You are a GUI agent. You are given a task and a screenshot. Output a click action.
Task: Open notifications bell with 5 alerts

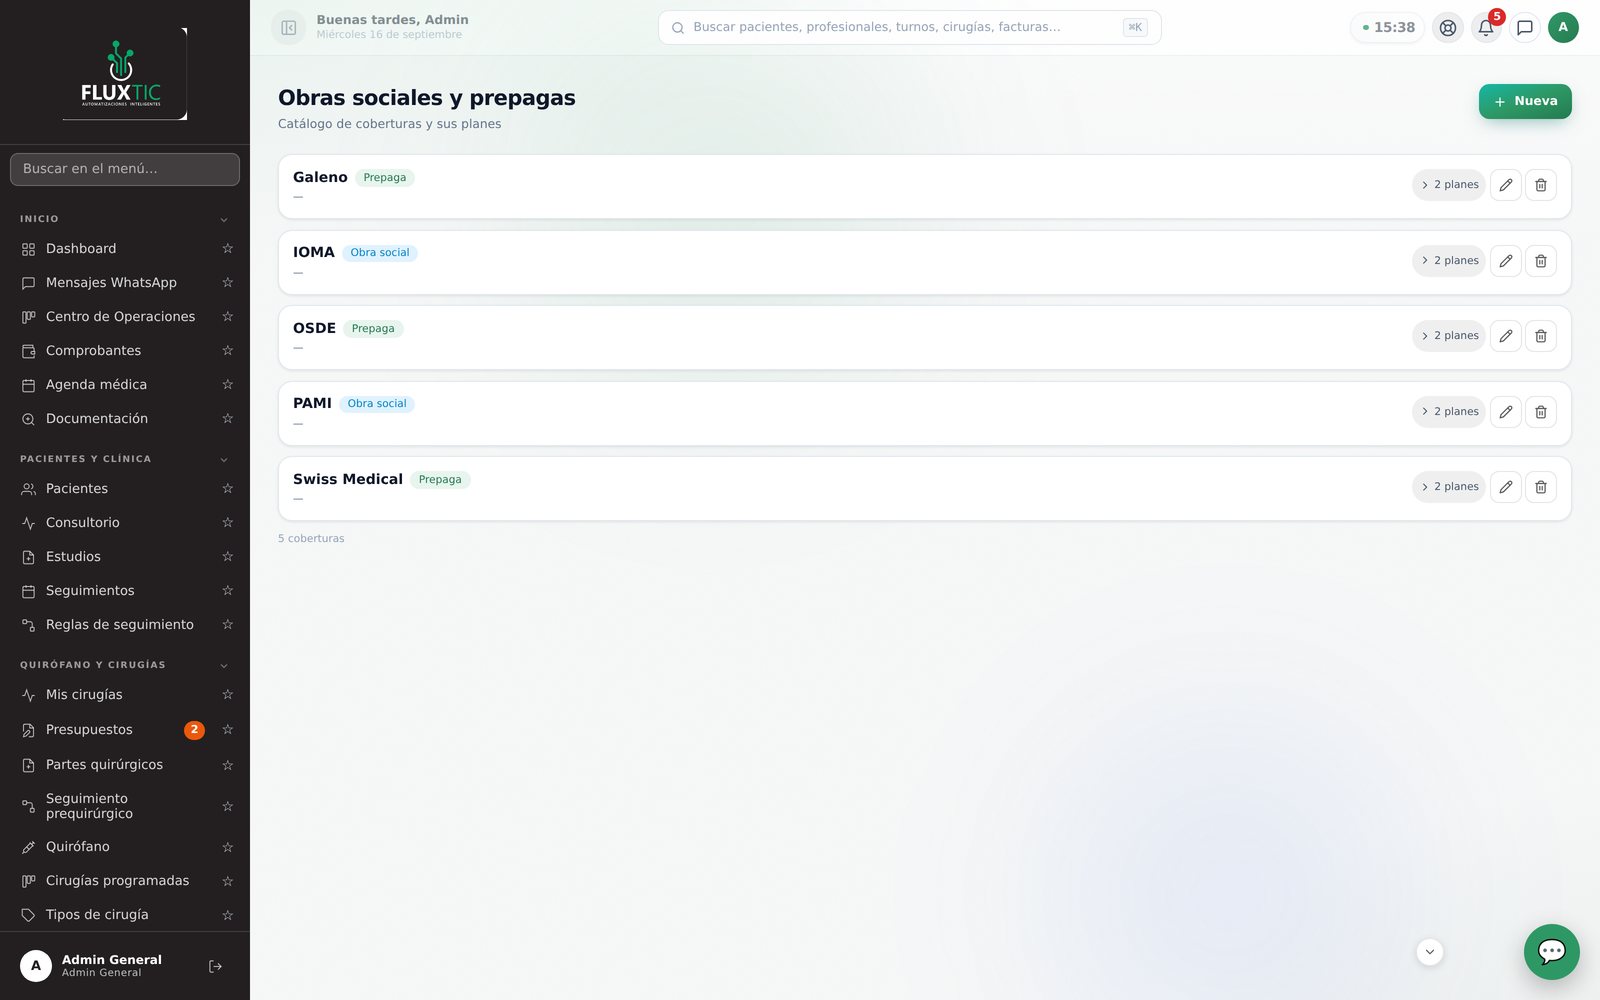(x=1486, y=28)
